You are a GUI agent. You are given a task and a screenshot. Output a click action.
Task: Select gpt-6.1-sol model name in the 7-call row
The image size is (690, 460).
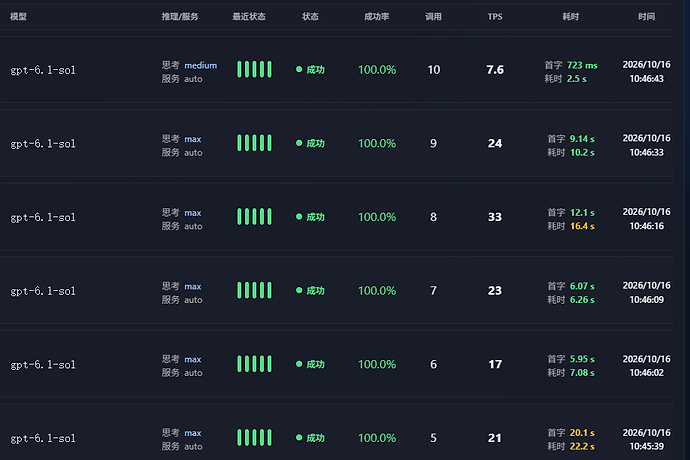pyautogui.click(x=43, y=291)
